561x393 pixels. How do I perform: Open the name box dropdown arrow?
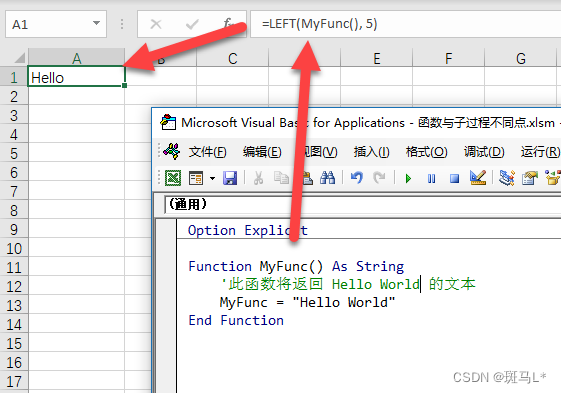pyautogui.click(x=96, y=23)
